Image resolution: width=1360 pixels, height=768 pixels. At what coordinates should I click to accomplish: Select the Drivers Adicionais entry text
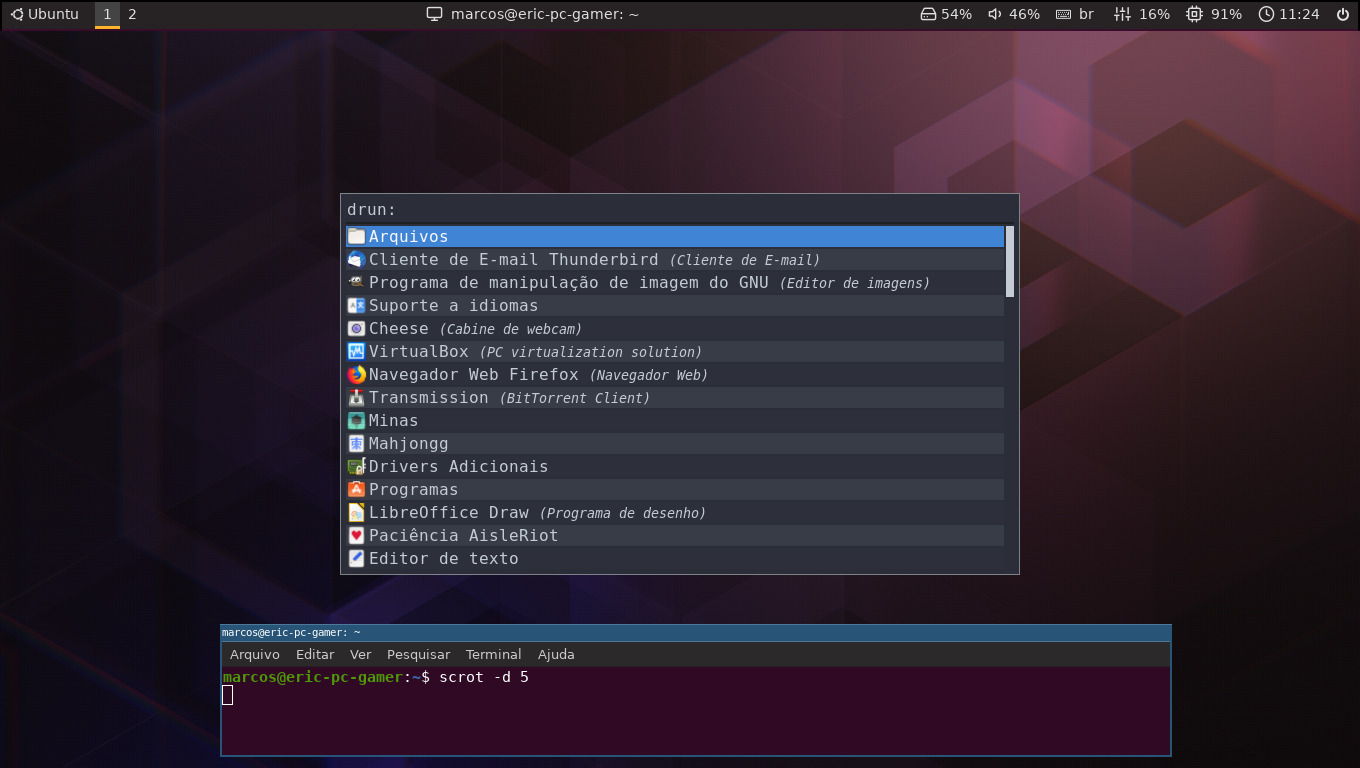click(x=458, y=466)
